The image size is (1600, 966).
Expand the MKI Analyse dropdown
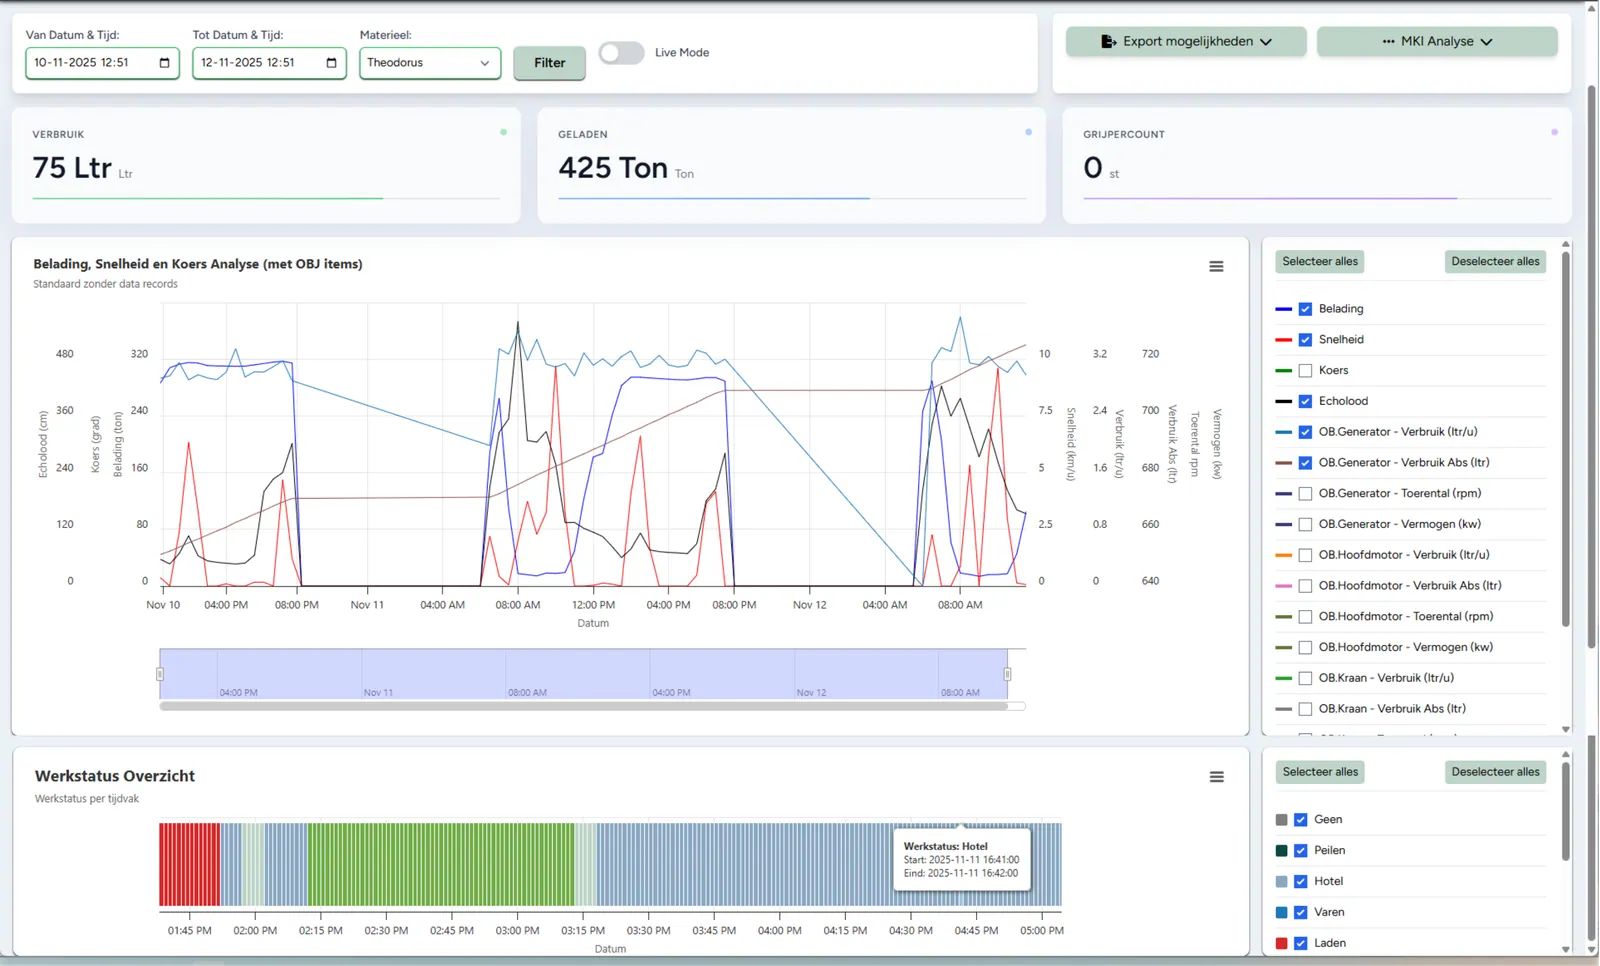1437,42
